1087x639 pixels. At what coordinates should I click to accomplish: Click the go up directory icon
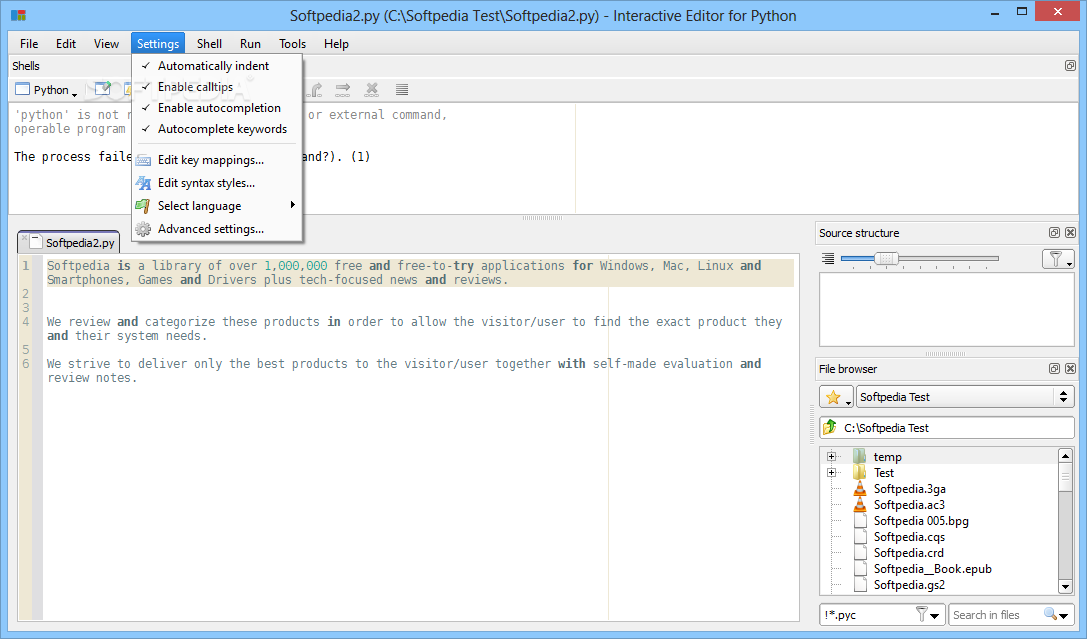tap(830, 428)
